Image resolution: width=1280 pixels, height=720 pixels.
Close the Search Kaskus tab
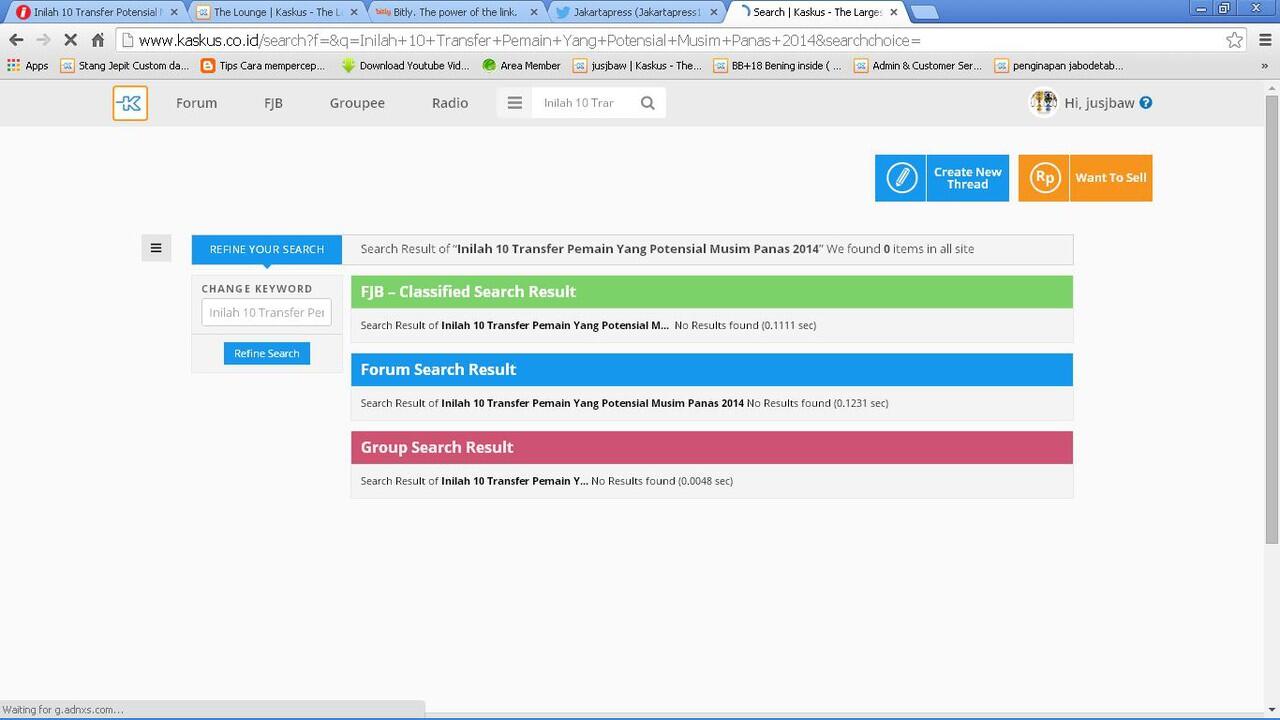pyautogui.click(x=894, y=12)
